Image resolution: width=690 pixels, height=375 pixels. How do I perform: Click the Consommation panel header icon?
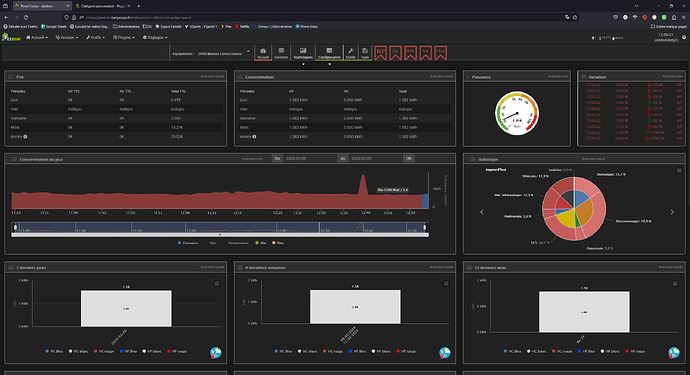[240, 77]
